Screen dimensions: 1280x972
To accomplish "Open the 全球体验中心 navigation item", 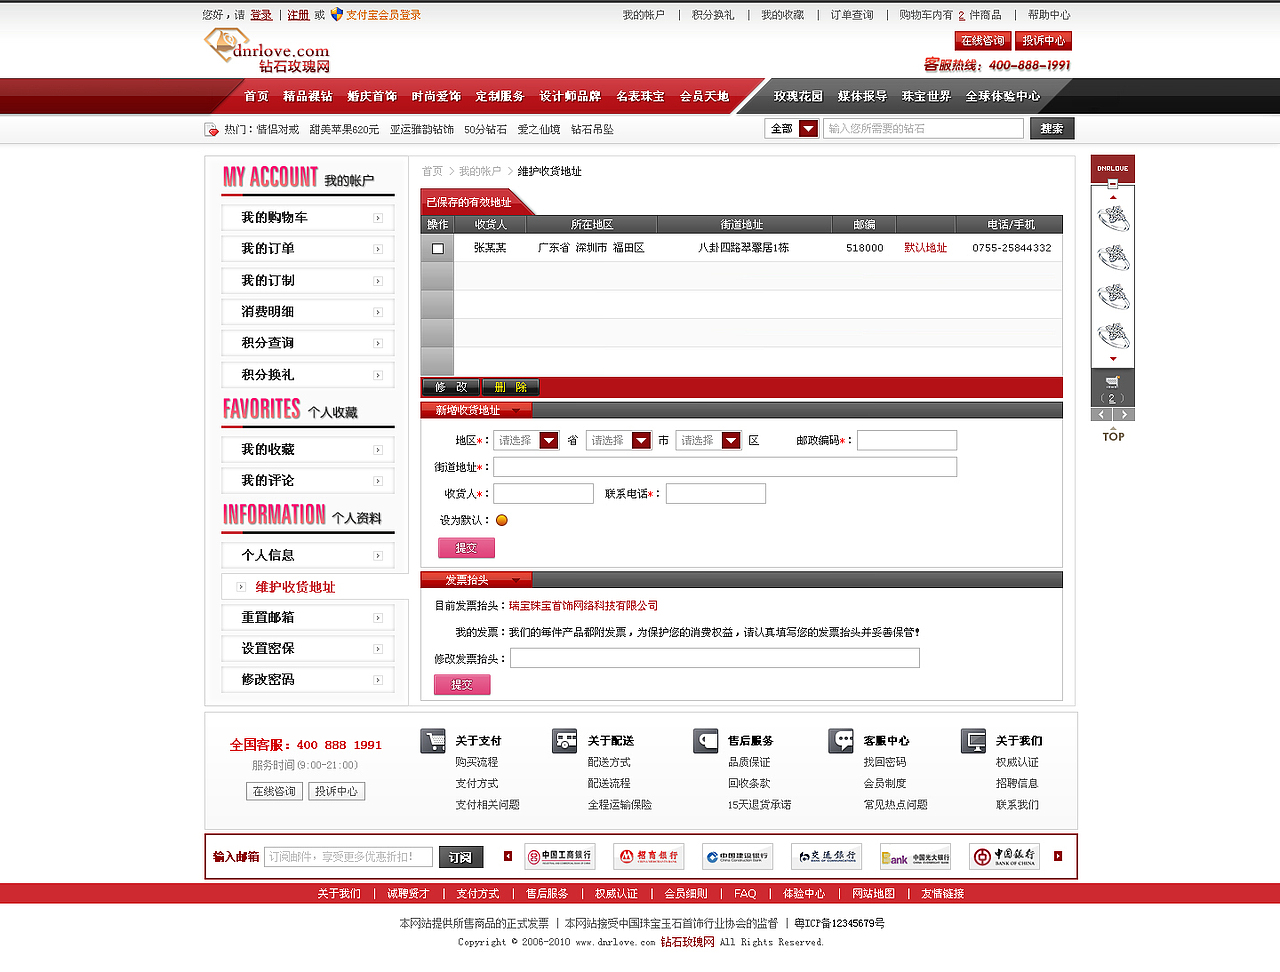I will (x=1003, y=96).
